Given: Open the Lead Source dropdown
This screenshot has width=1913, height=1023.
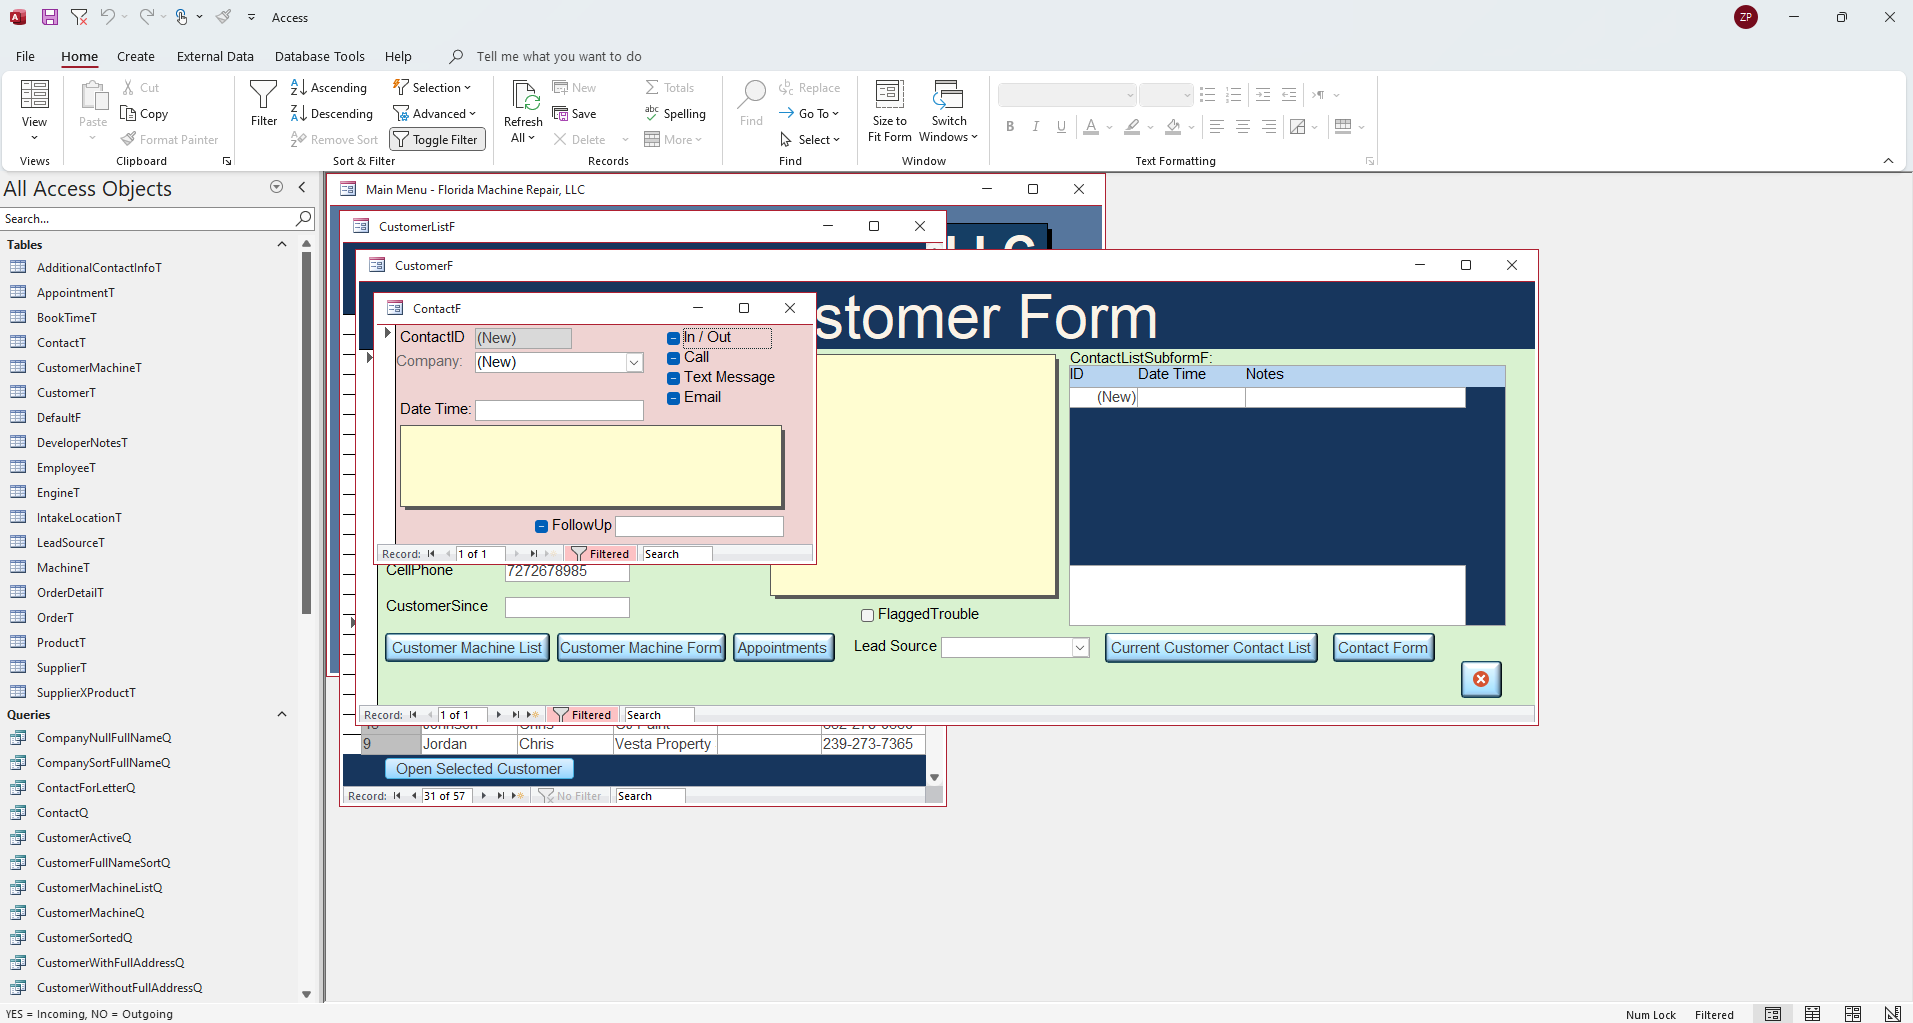Looking at the screenshot, I should (1080, 648).
